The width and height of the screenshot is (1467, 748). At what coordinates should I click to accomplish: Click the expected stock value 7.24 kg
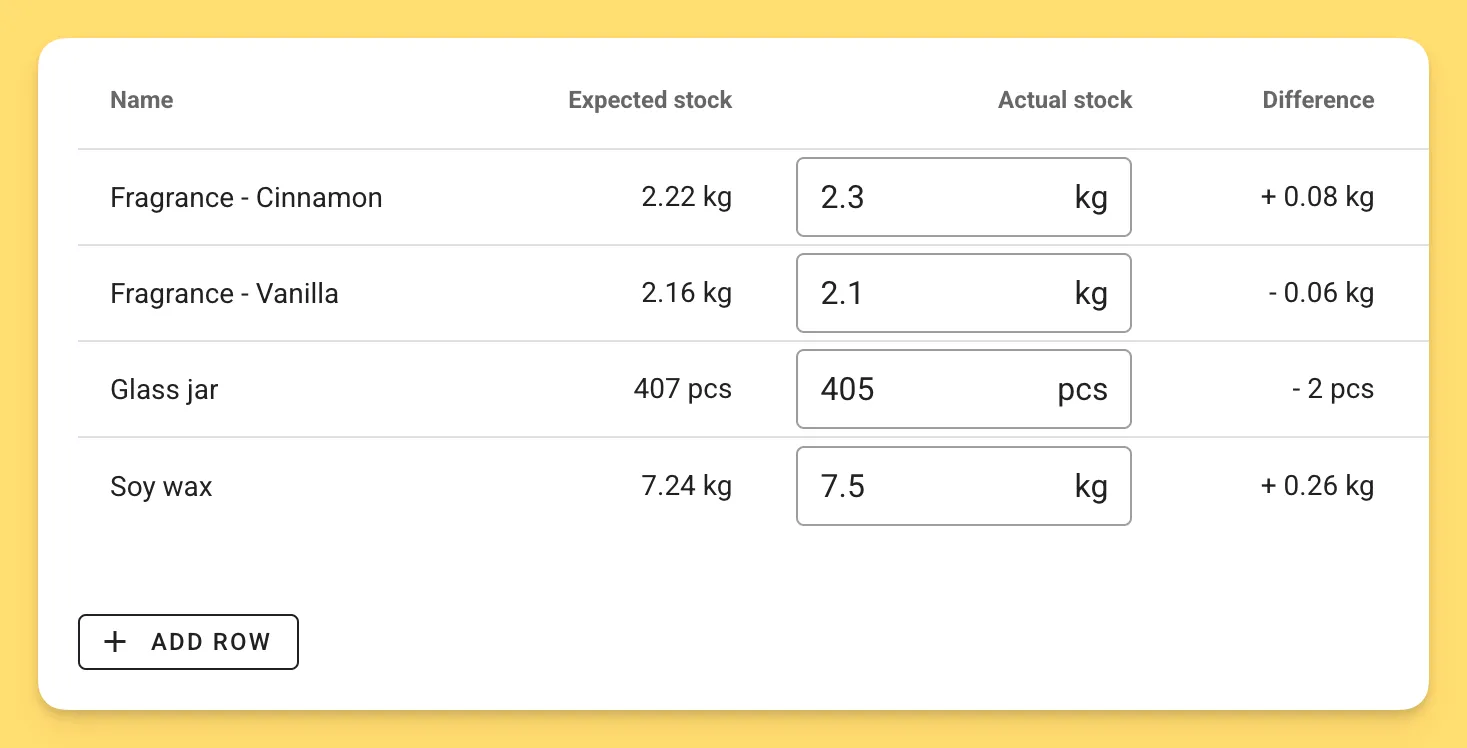tap(686, 486)
